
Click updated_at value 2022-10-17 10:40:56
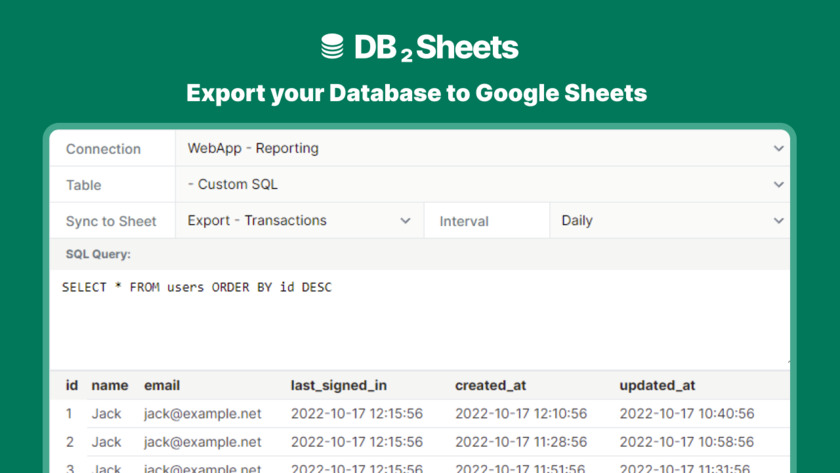(687, 414)
